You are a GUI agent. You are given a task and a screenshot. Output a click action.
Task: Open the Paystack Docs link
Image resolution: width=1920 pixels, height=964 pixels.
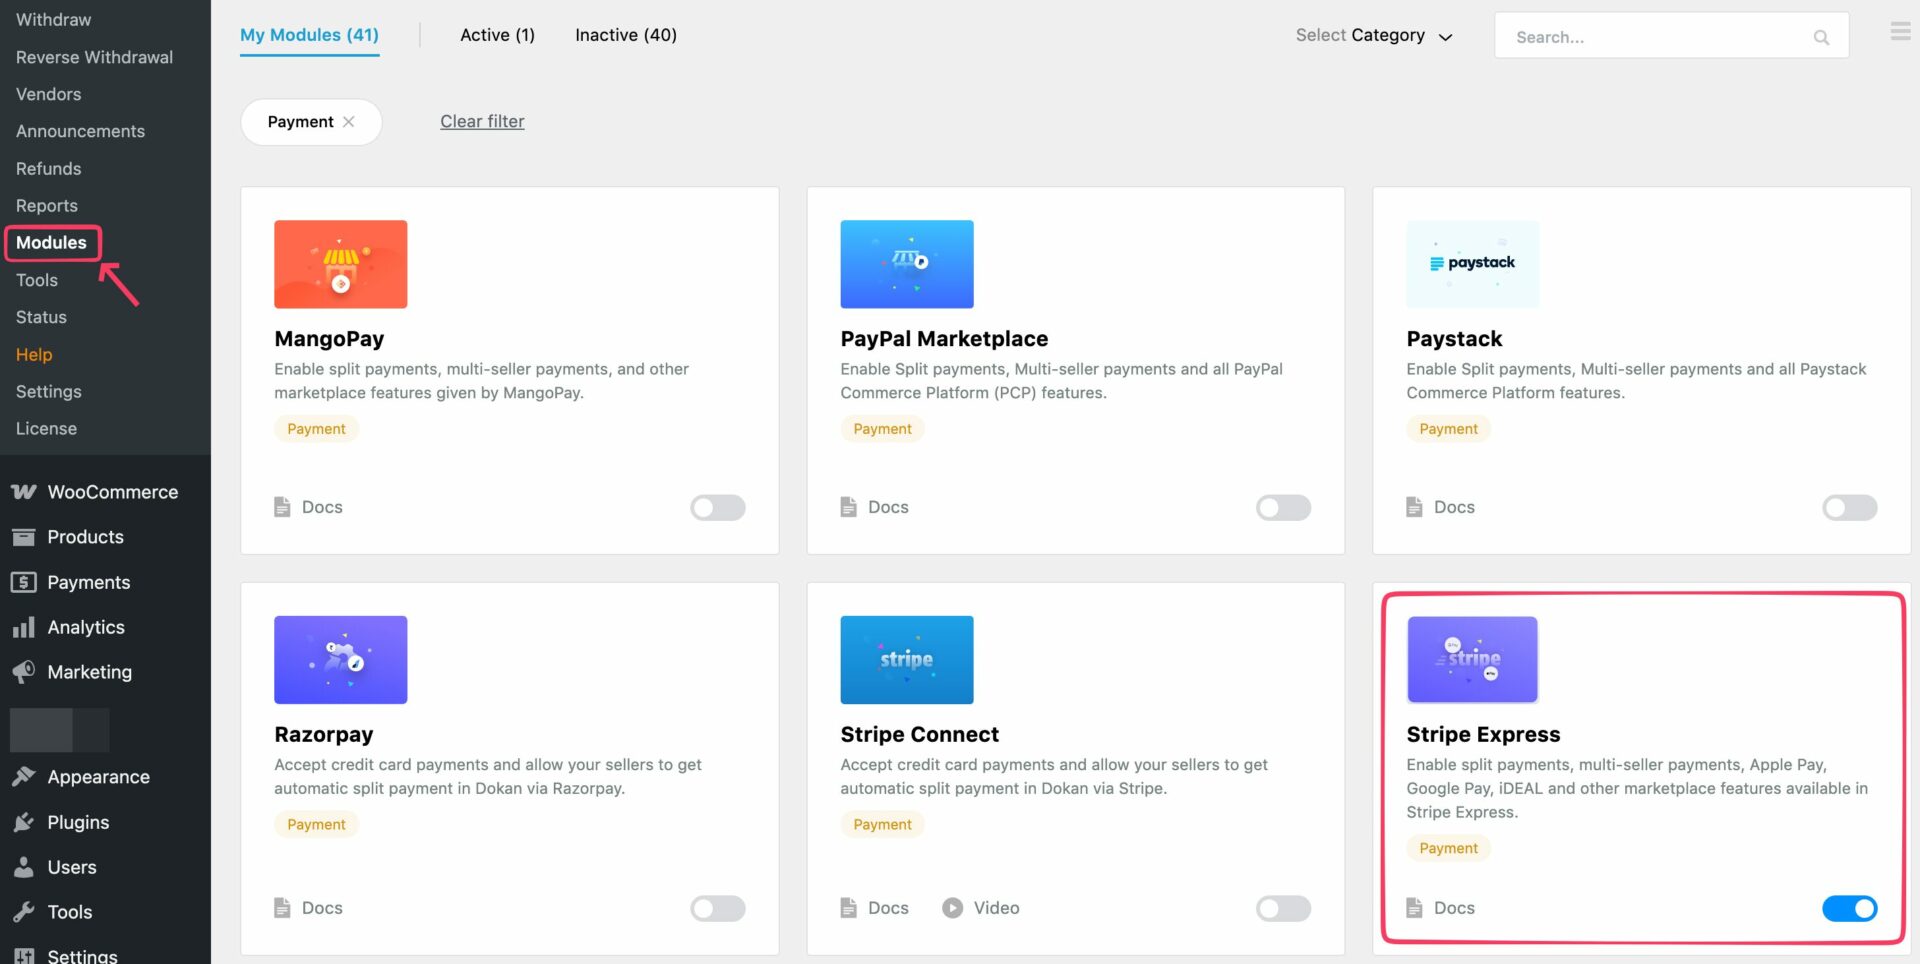(x=1453, y=508)
